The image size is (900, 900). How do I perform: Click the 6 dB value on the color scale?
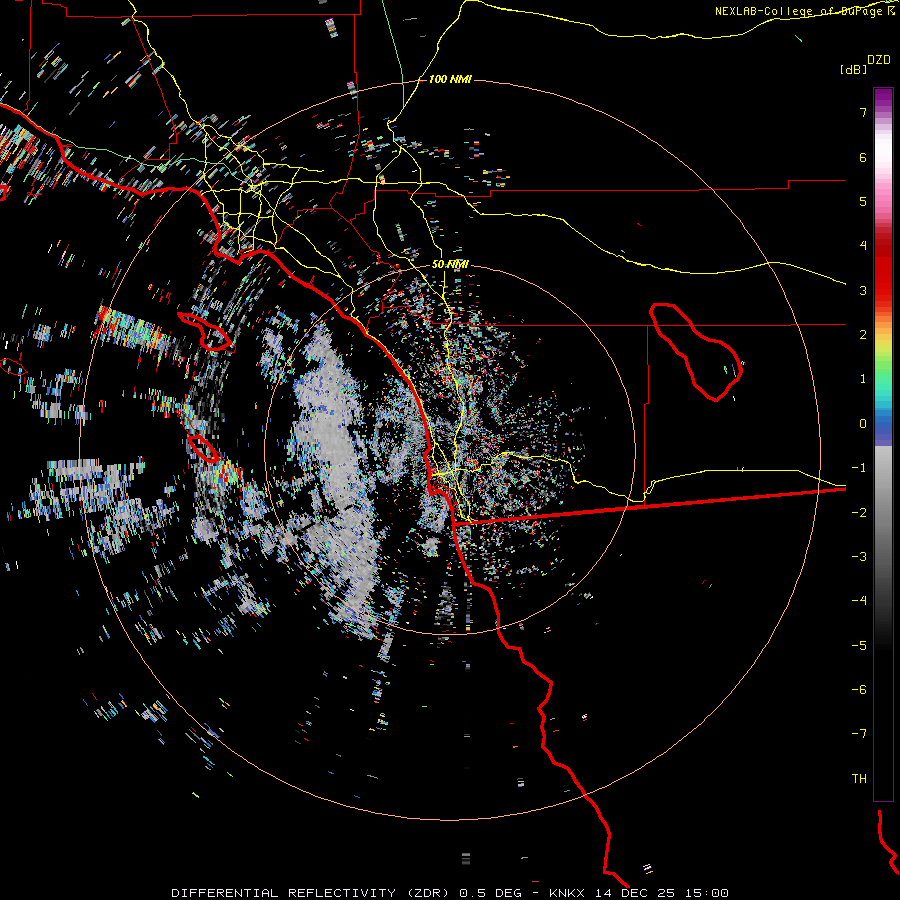(x=863, y=157)
